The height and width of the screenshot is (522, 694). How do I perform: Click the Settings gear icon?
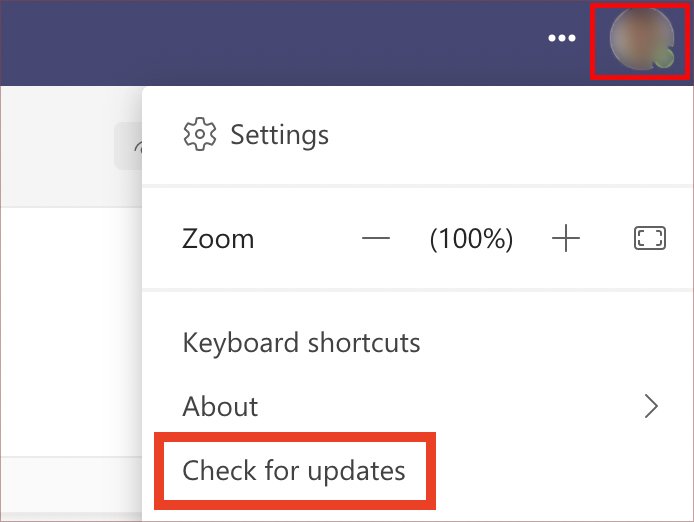(x=200, y=134)
